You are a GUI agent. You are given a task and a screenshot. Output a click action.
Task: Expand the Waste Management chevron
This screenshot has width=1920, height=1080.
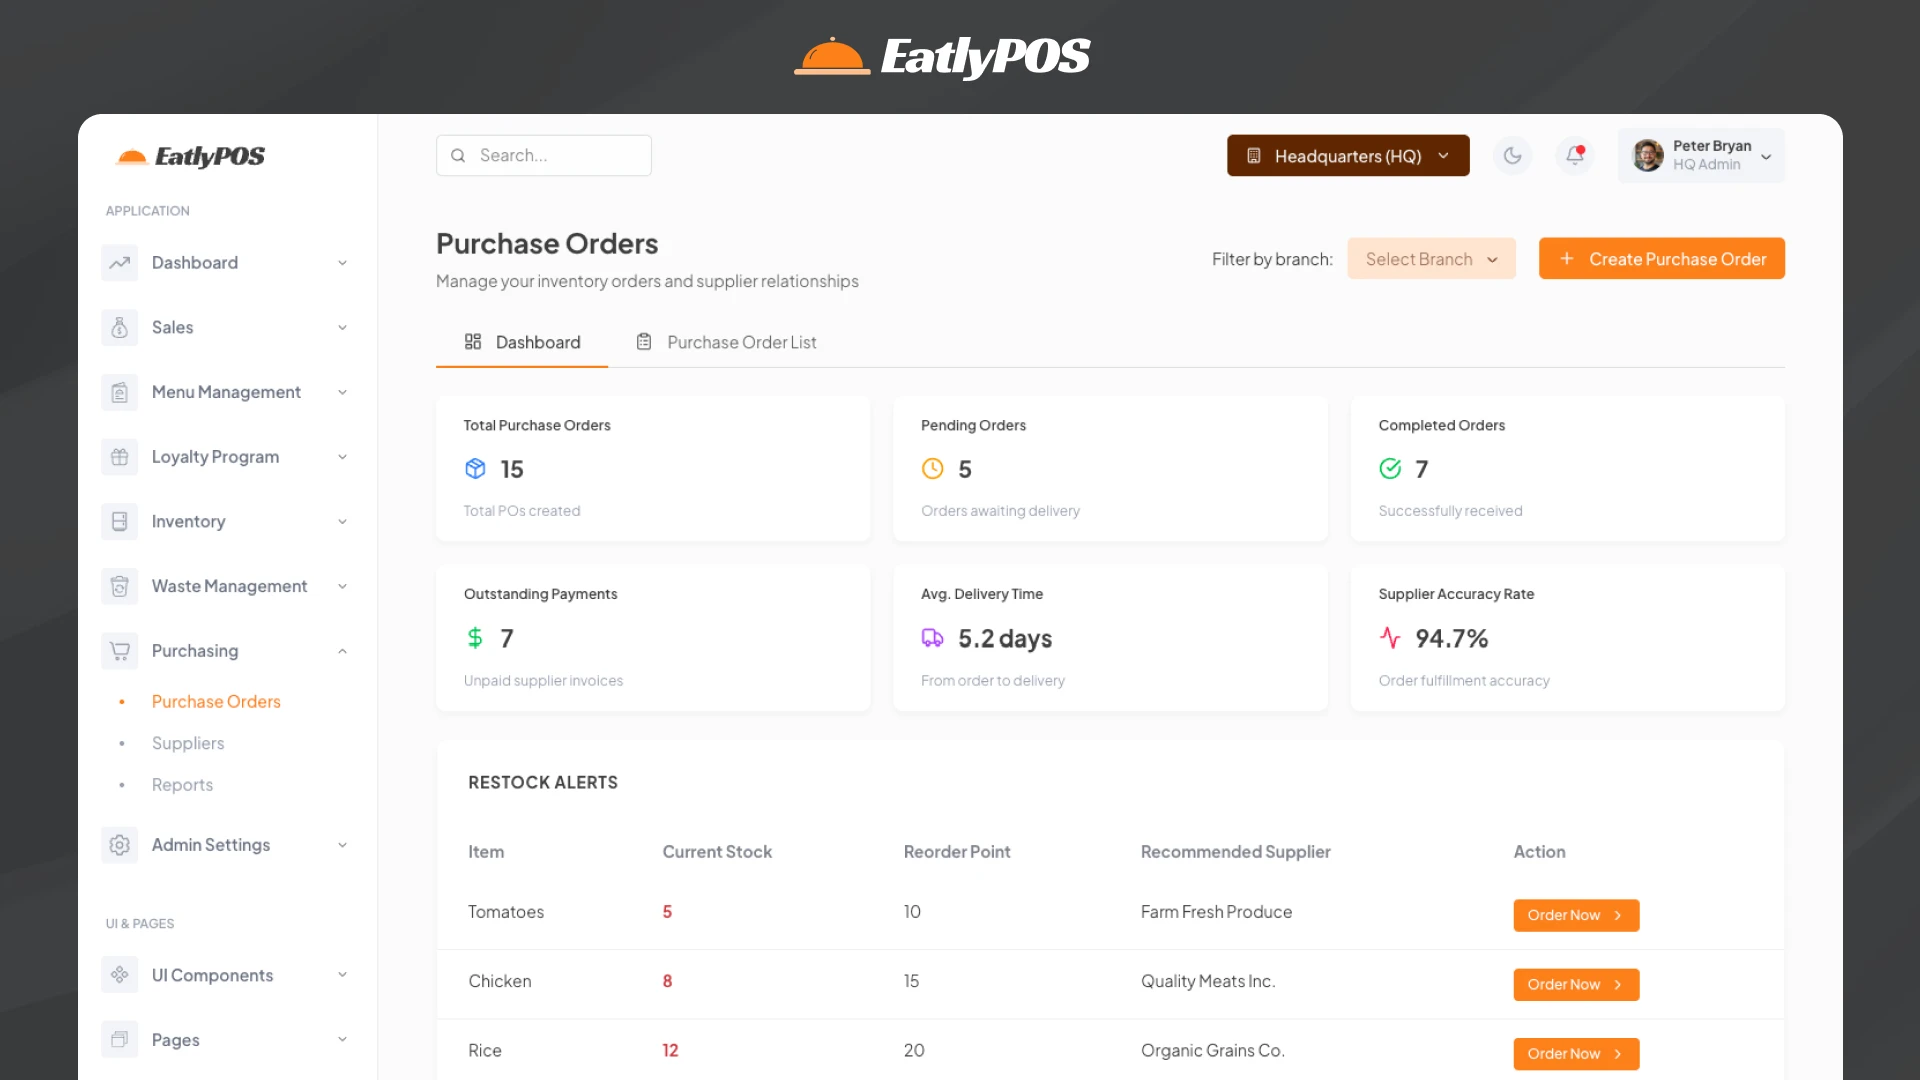pyautogui.click(x=342, y=586)
